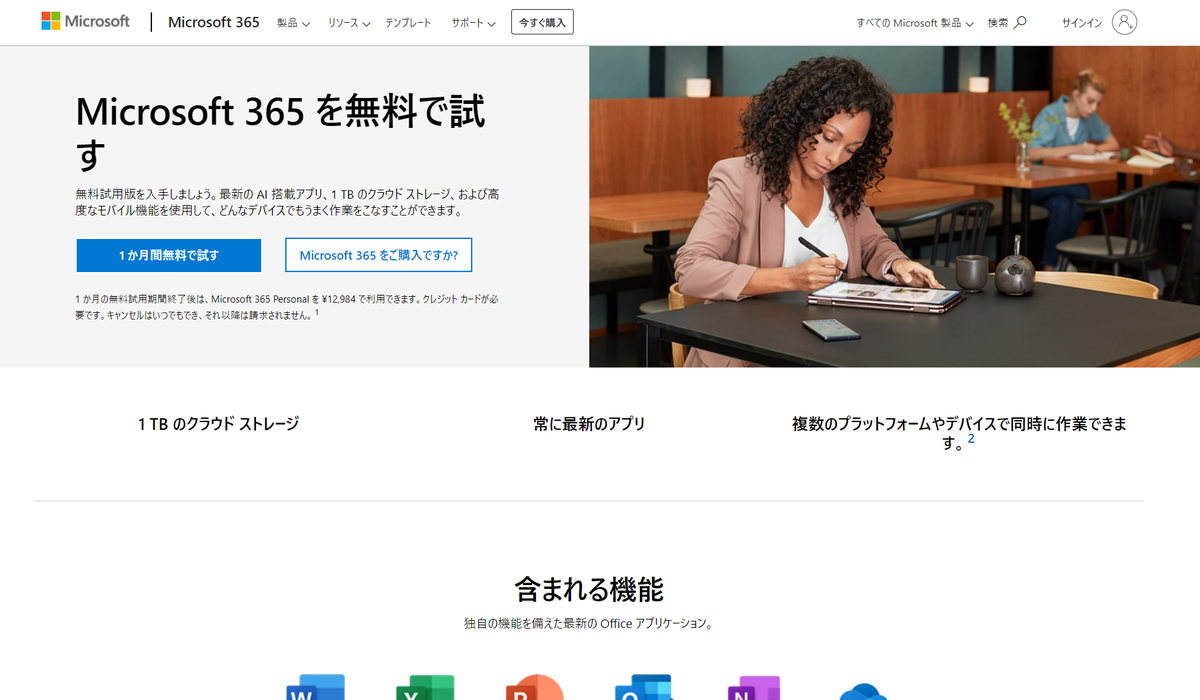Expand すべての Microsoft 製品 menu
This screenshot has height=700, width=1200.
coord(915,22)
